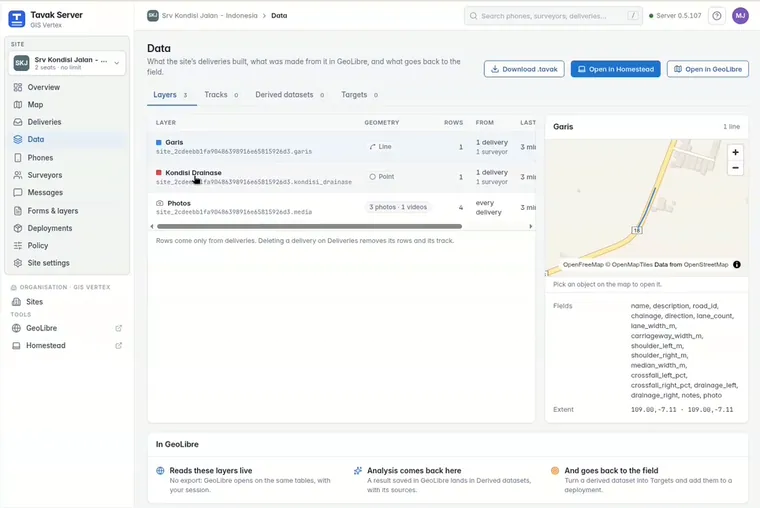This screenshot has width=760, height=508.
Task: Switch to the Targets tab
Action: [360, 95]
